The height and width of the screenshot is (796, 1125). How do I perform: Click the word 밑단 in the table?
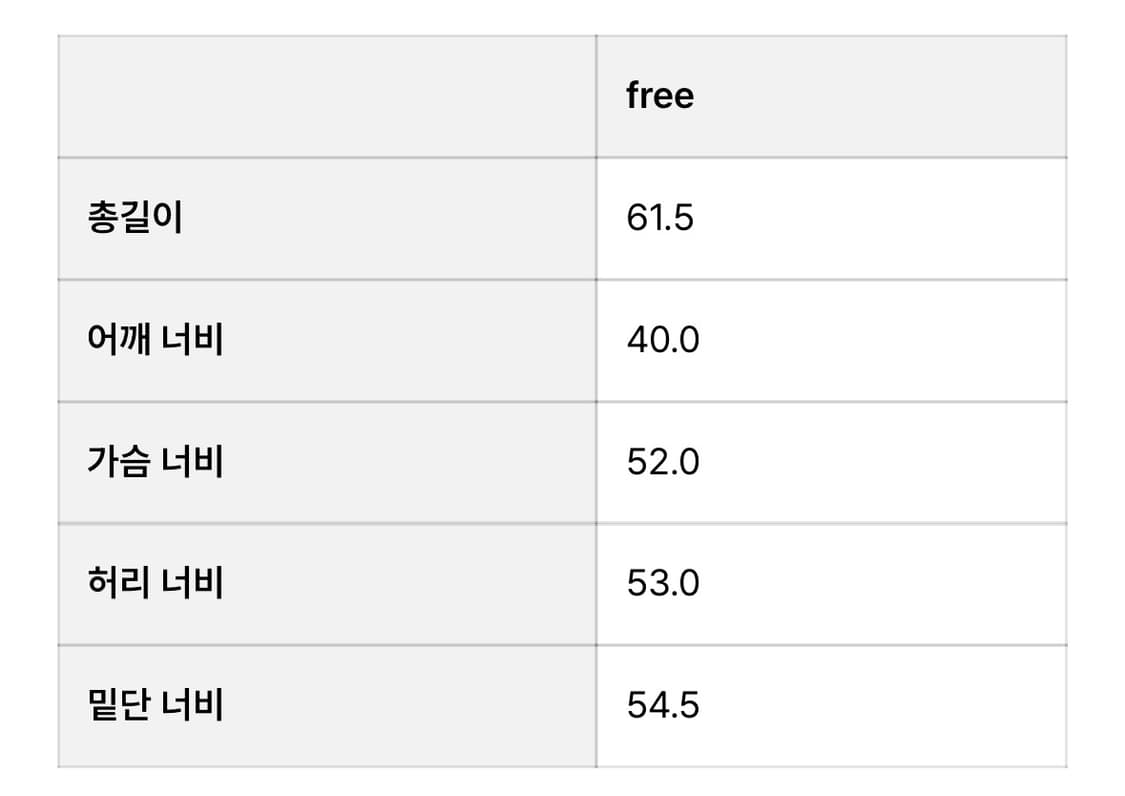(x=119, y=706)
